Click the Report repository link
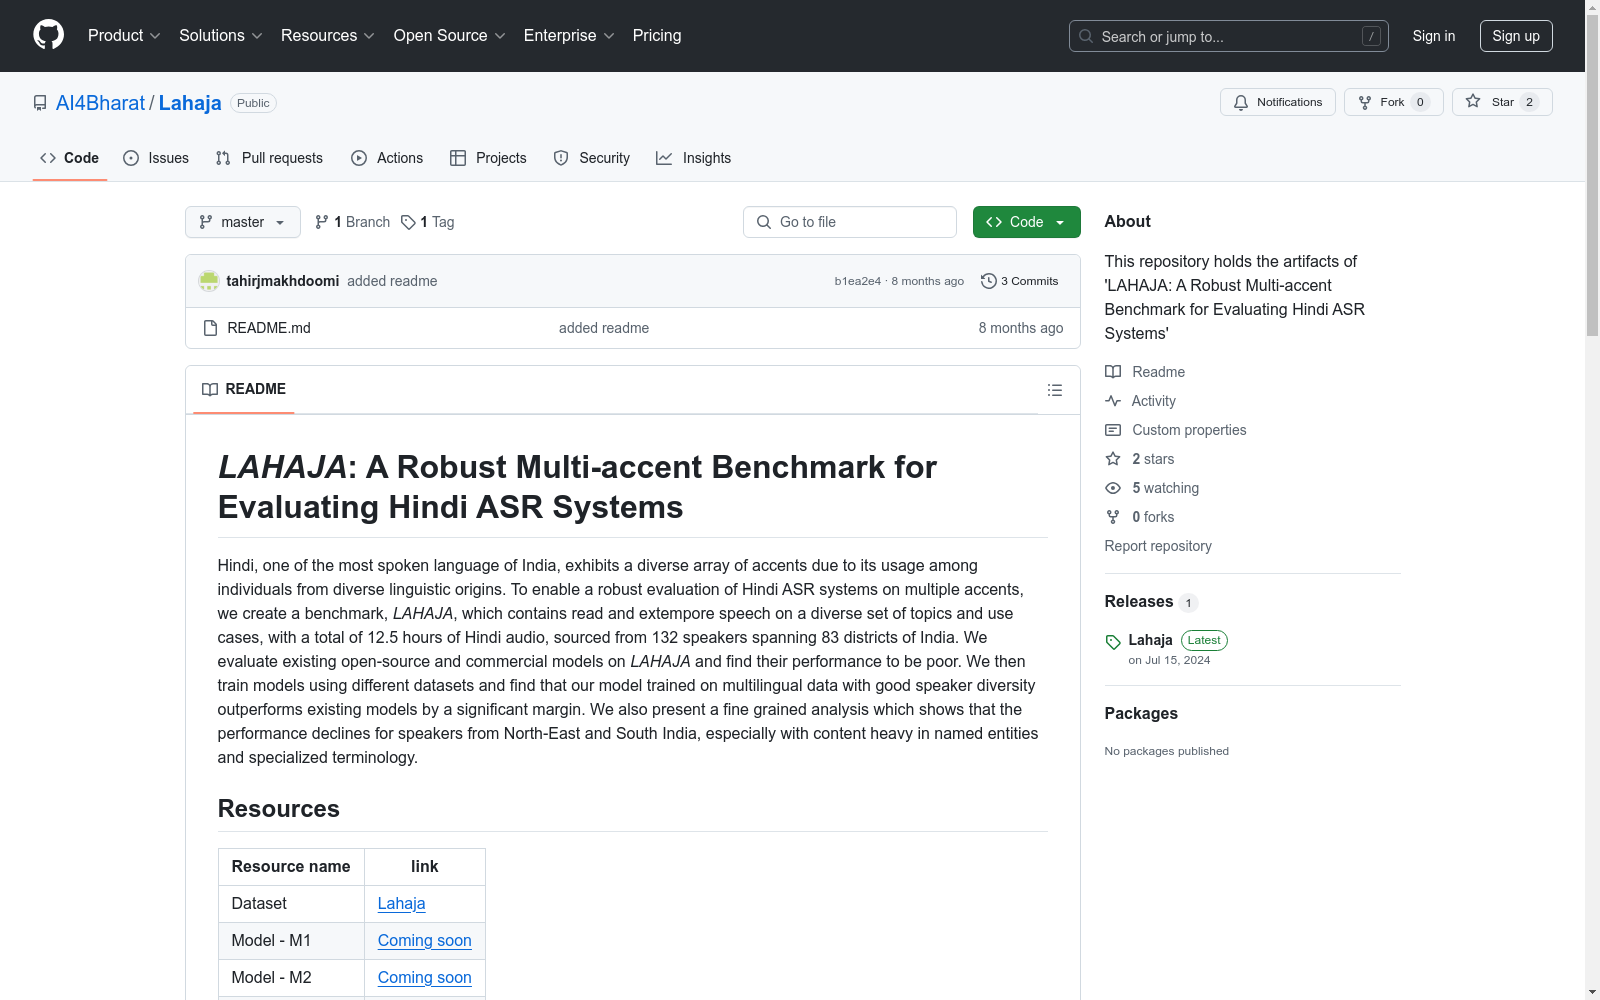This screenshot has width=1600, height=1000. coord(1158,546)
